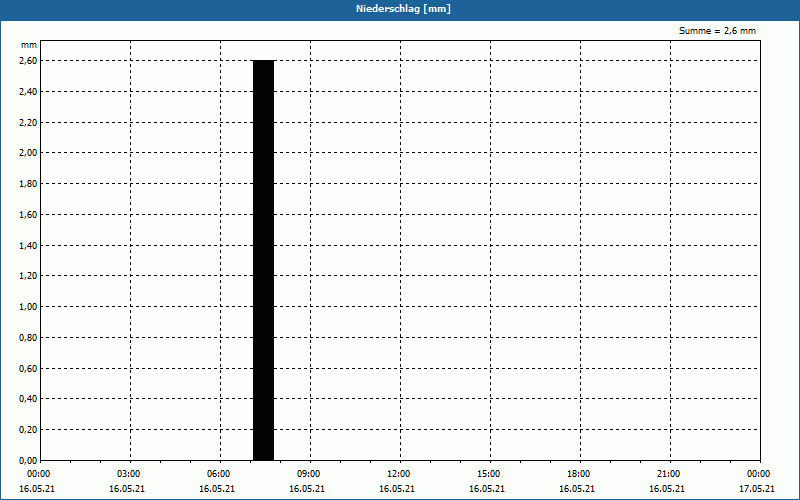Click the 16.05.21 date under 12:00
800x500 pixels.
click(397, 489)
